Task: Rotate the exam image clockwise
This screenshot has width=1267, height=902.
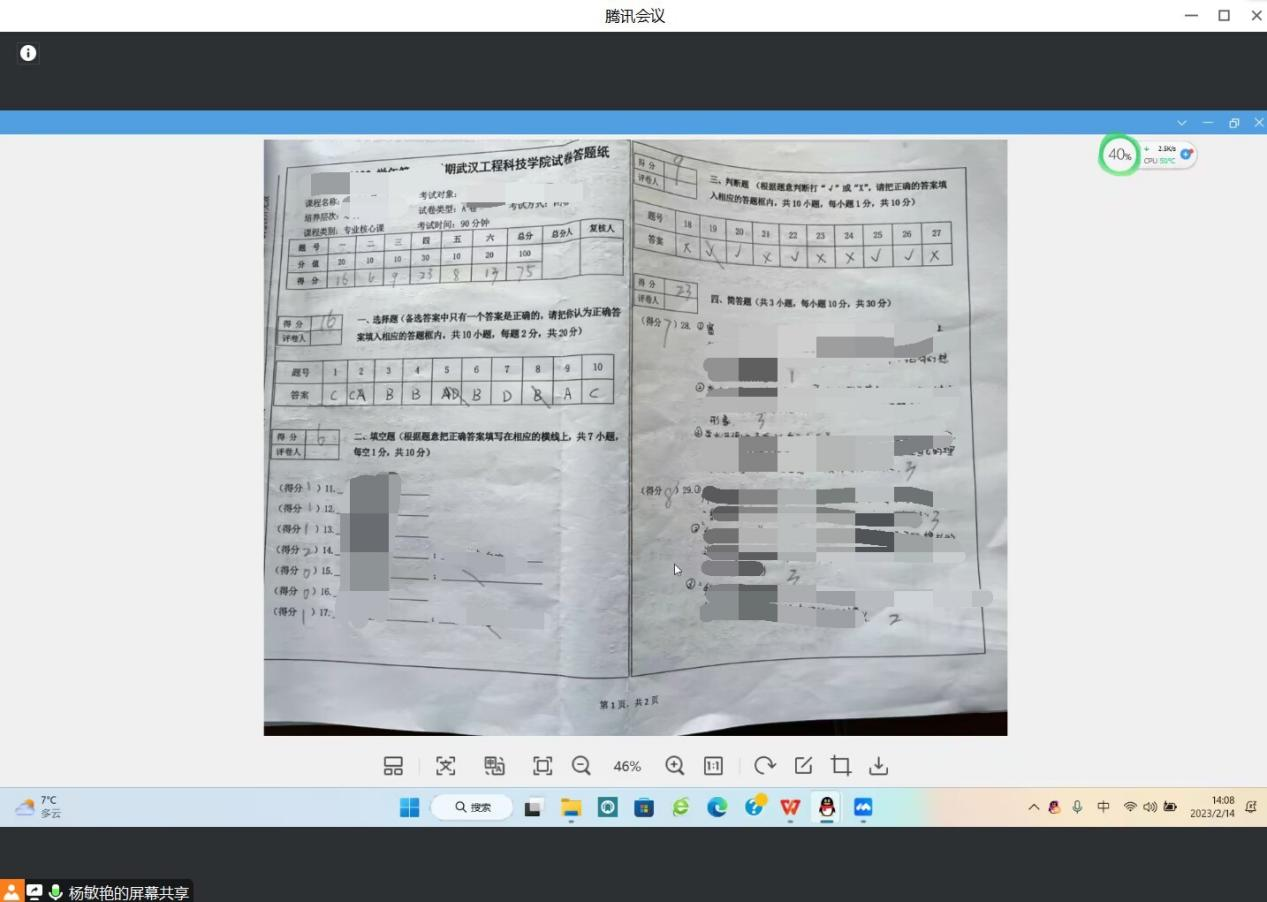Action: click(765, 766)
